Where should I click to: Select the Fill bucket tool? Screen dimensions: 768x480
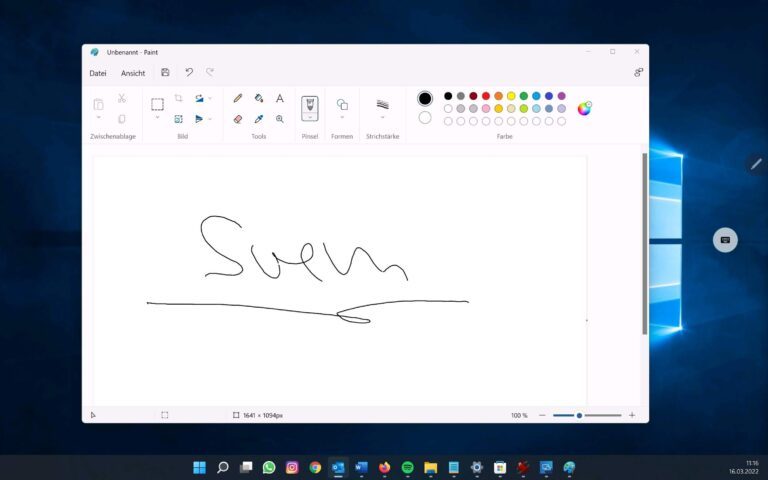click(259, 98)
